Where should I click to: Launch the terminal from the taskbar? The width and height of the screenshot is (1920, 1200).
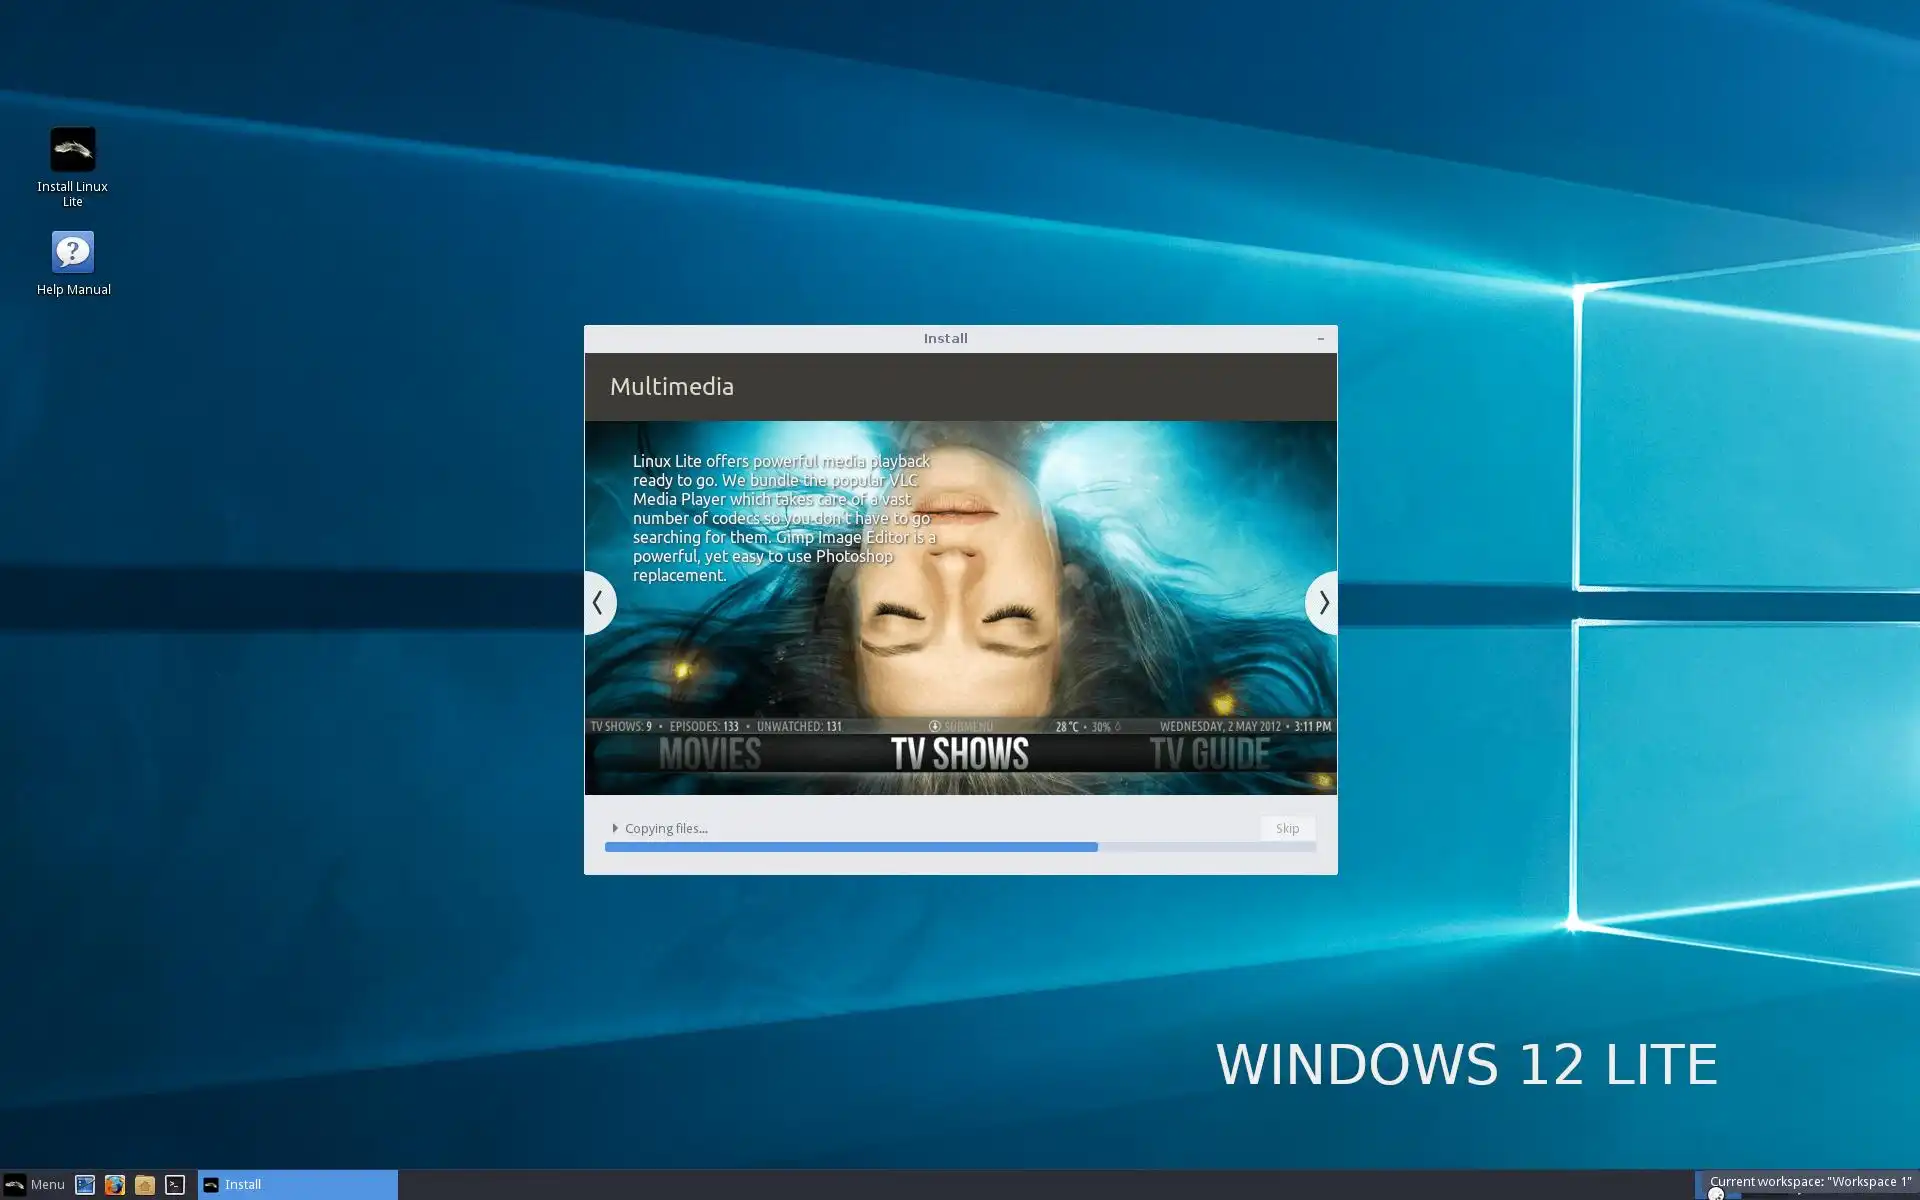[x=175, y=1185]
